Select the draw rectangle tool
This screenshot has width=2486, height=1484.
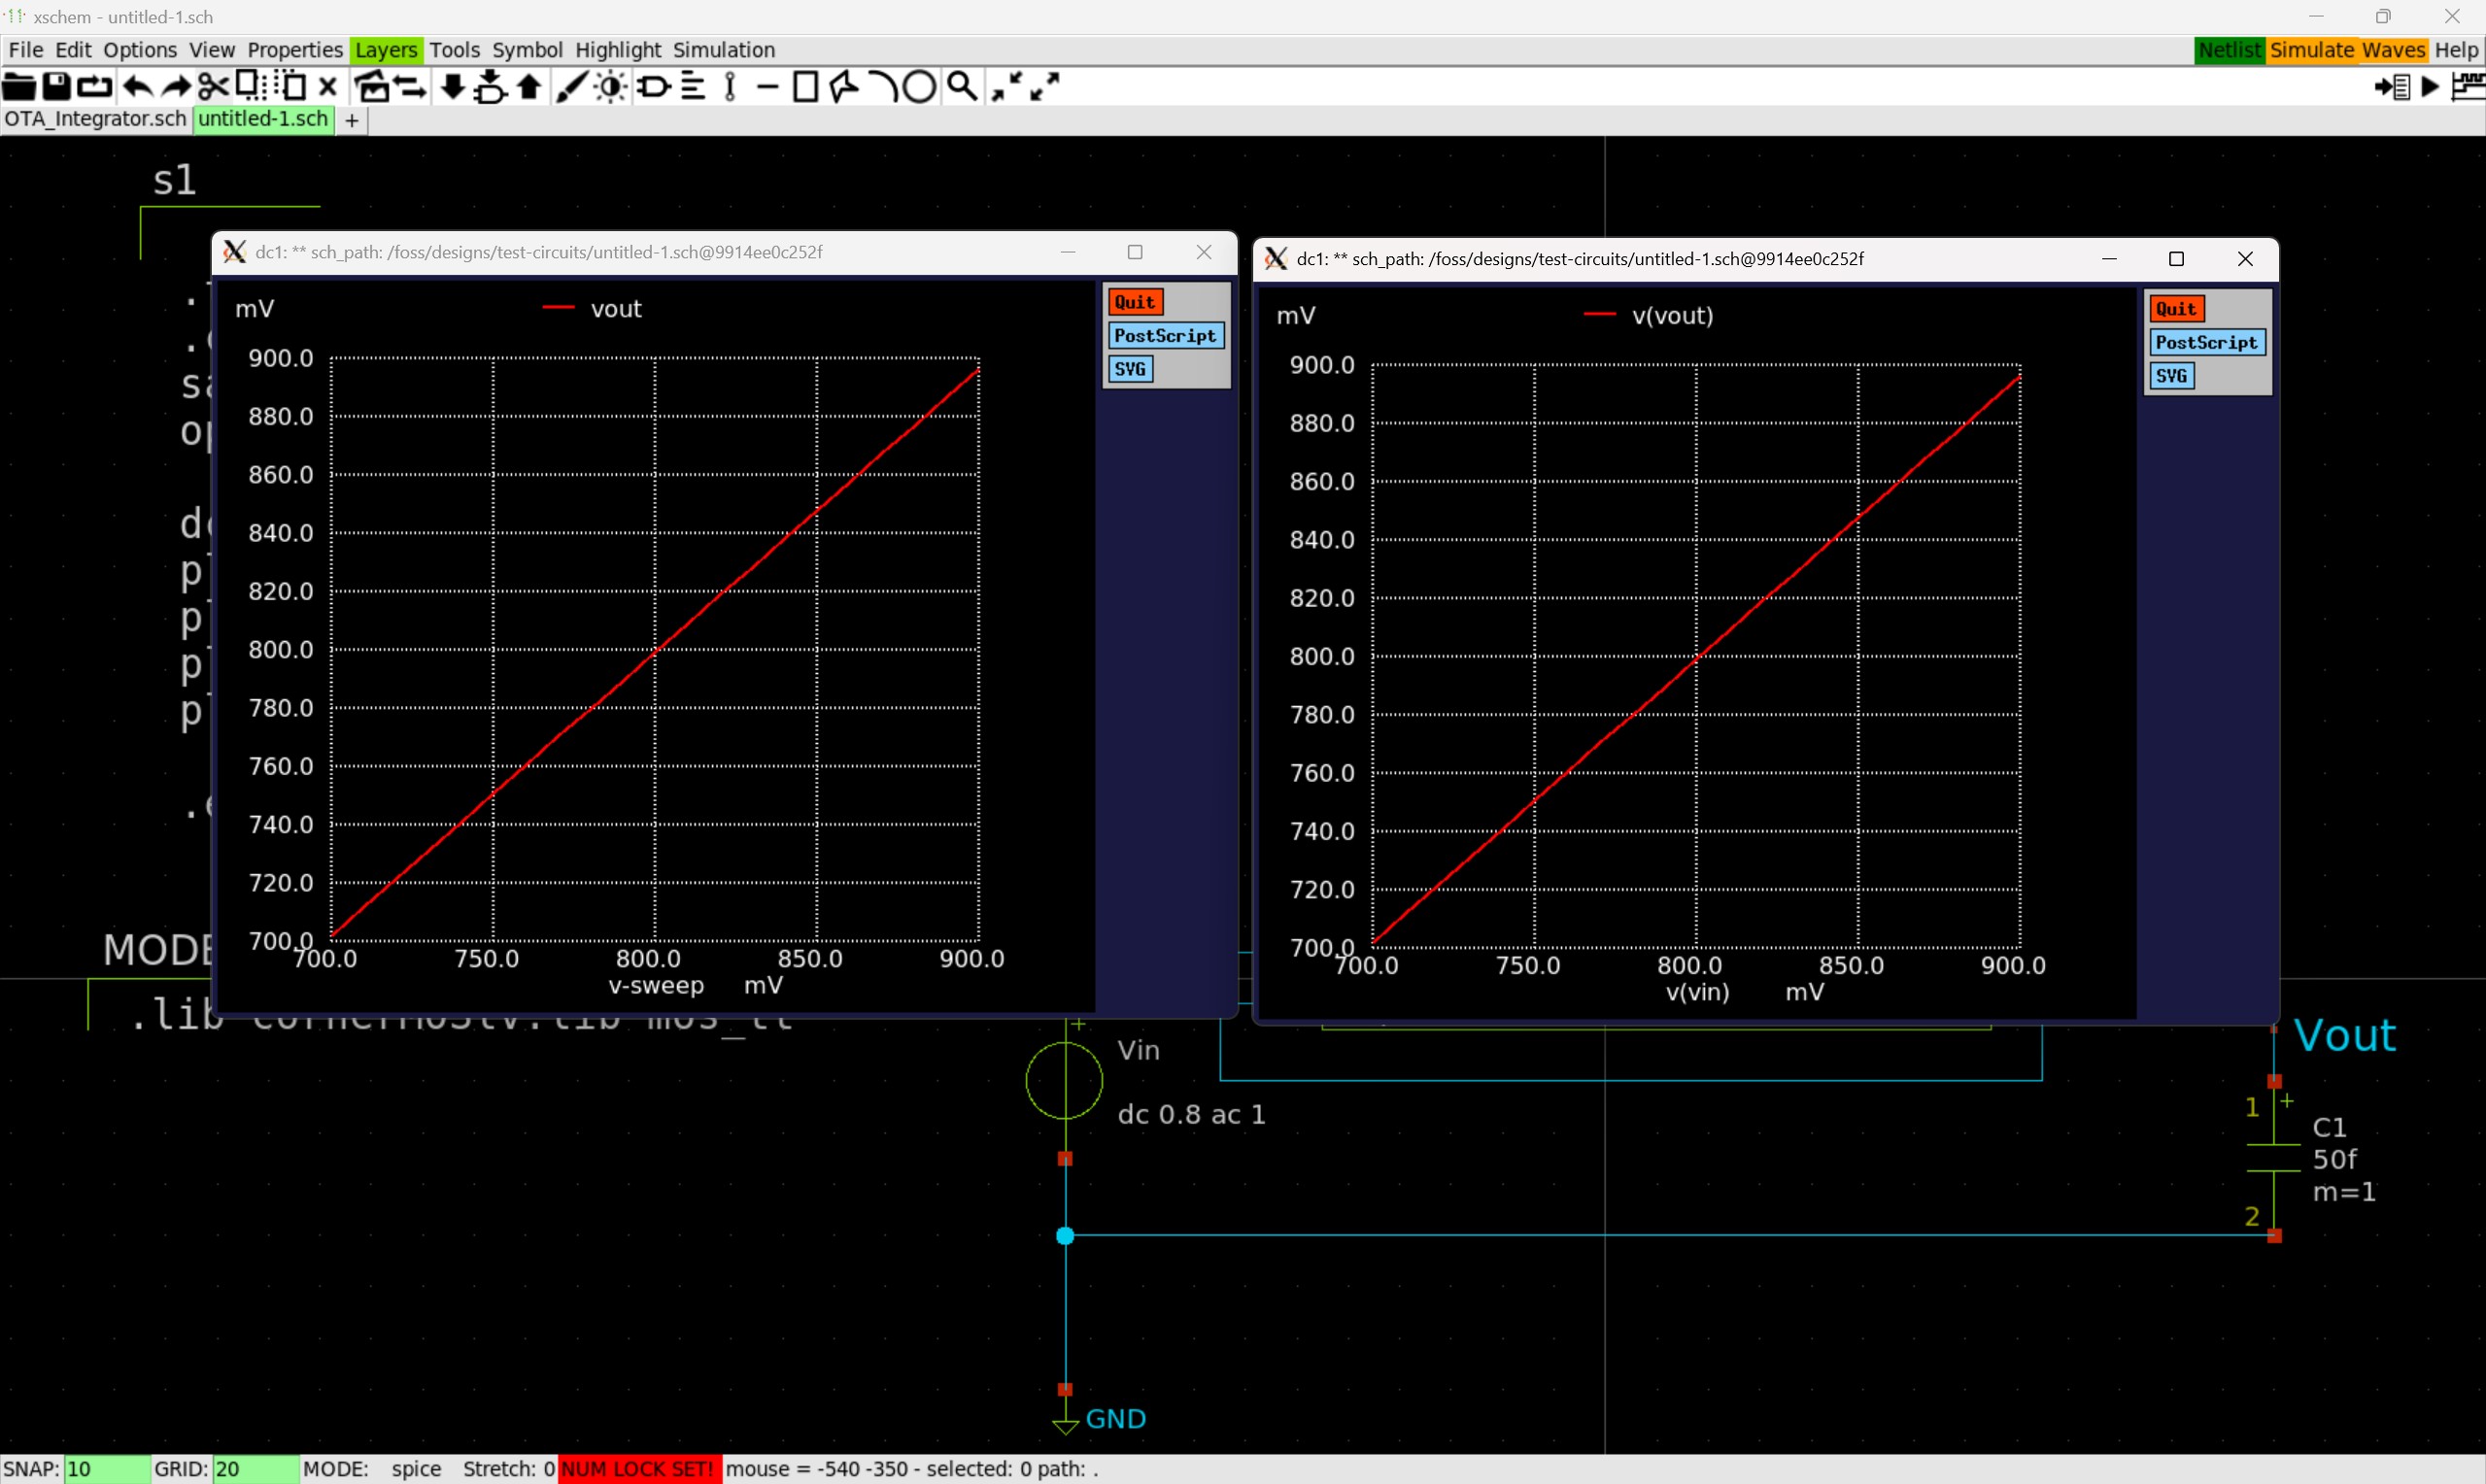[805, 88]
